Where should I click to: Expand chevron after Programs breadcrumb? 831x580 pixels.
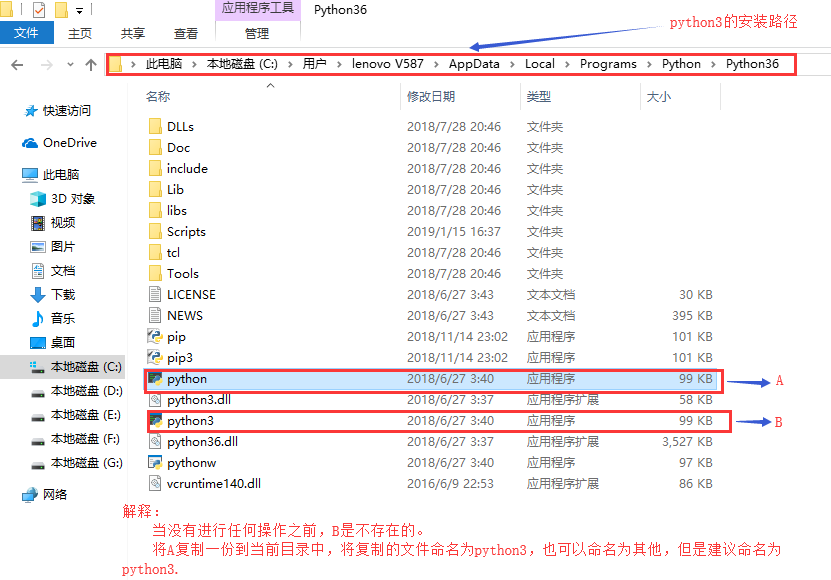(649, 65)
